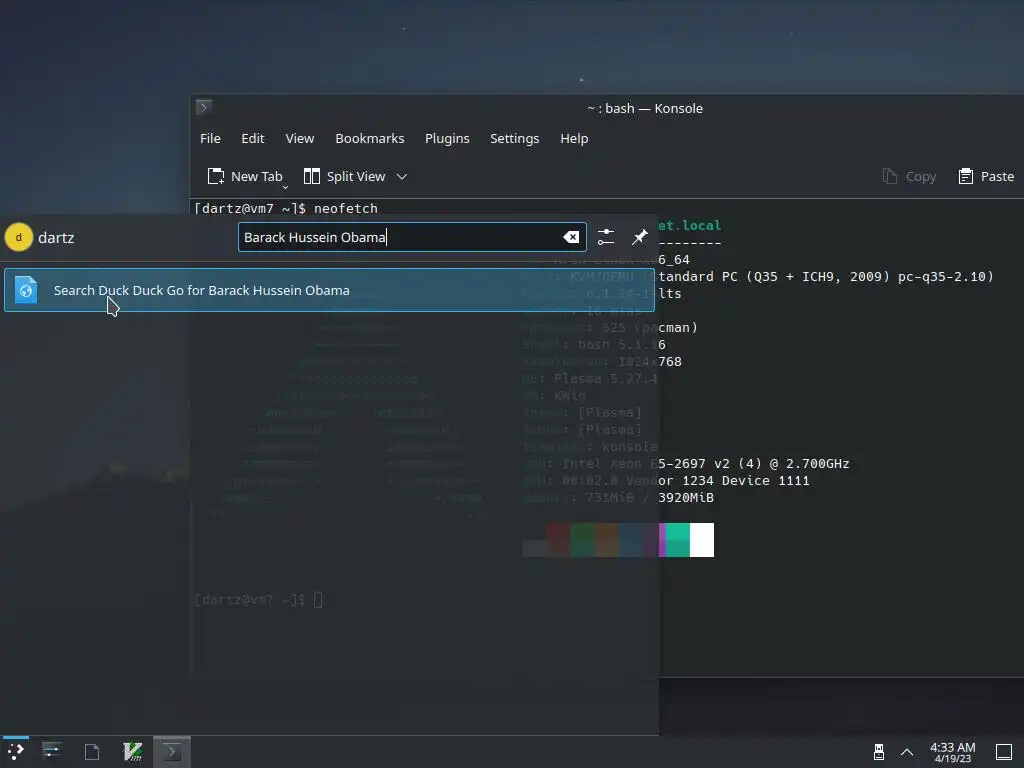1024x768 pixels.
Task: Open Konsole Plugins menu
Action: [x=447, y=138]
